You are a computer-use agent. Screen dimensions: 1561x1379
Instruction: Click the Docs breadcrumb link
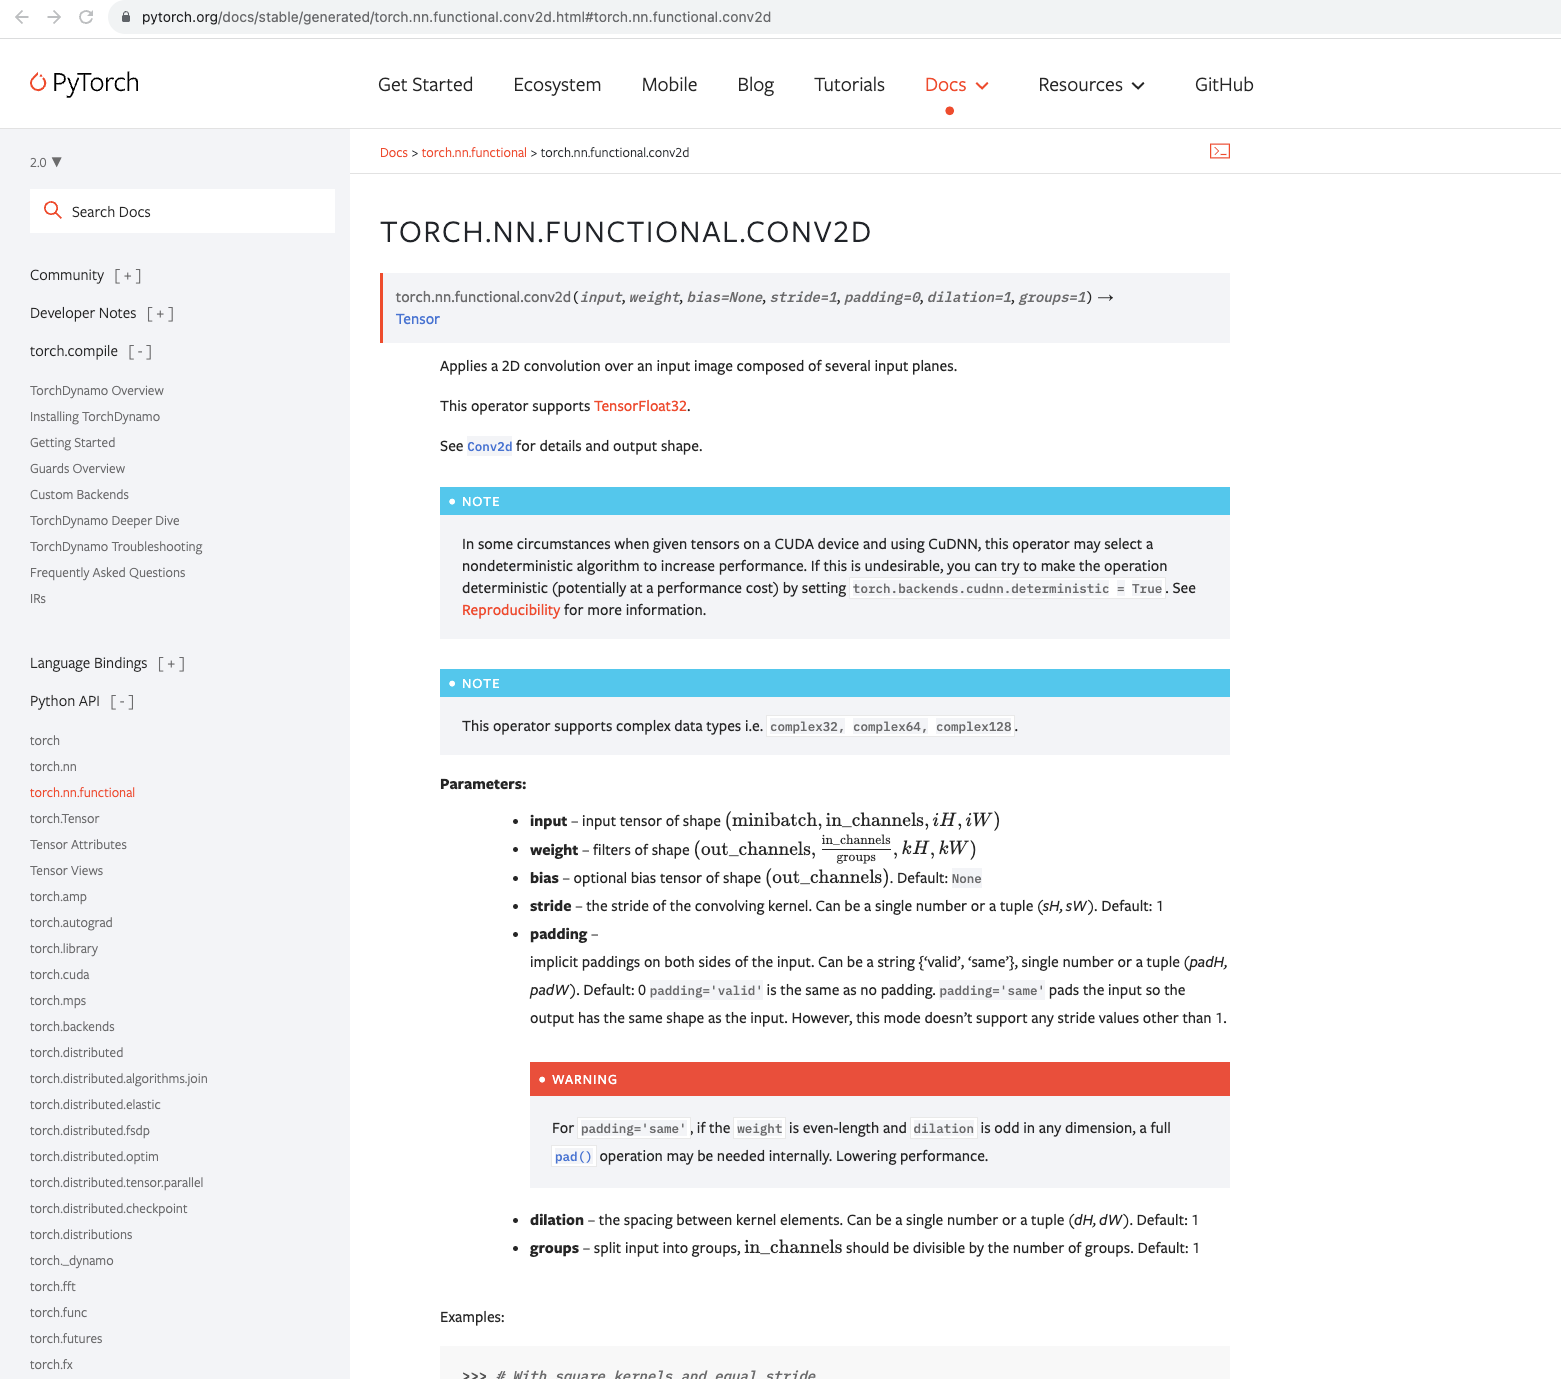[394, 152]
